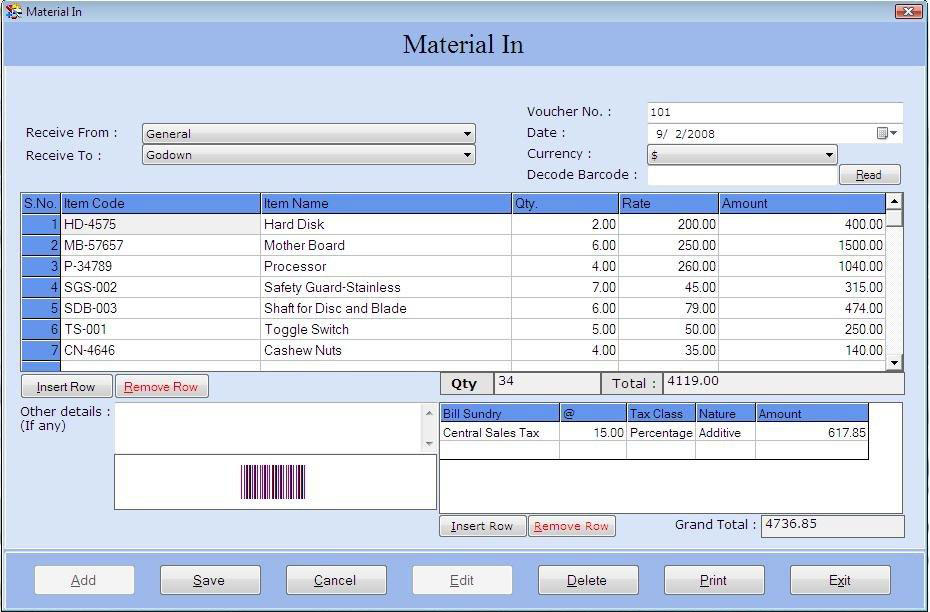
Task: Click Remove Row below the item grid
Action: pos(159,386)
